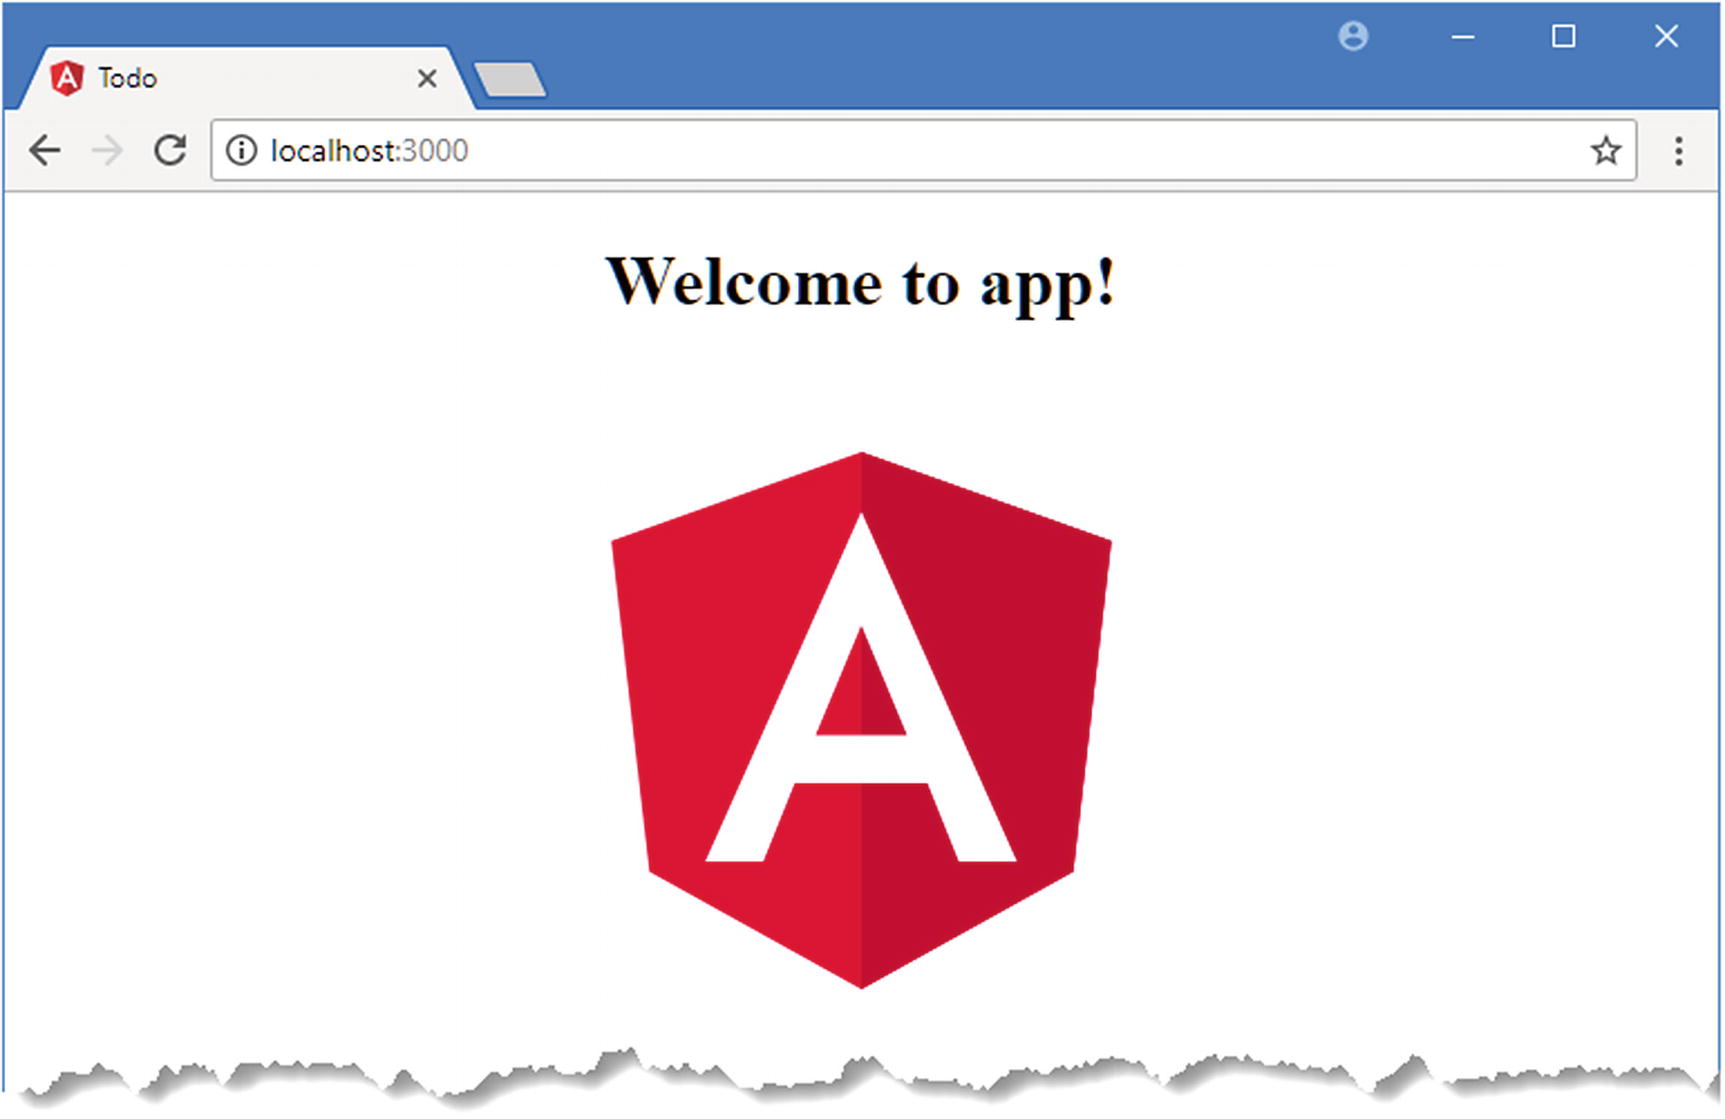Close the browser window

[1666, 37]
